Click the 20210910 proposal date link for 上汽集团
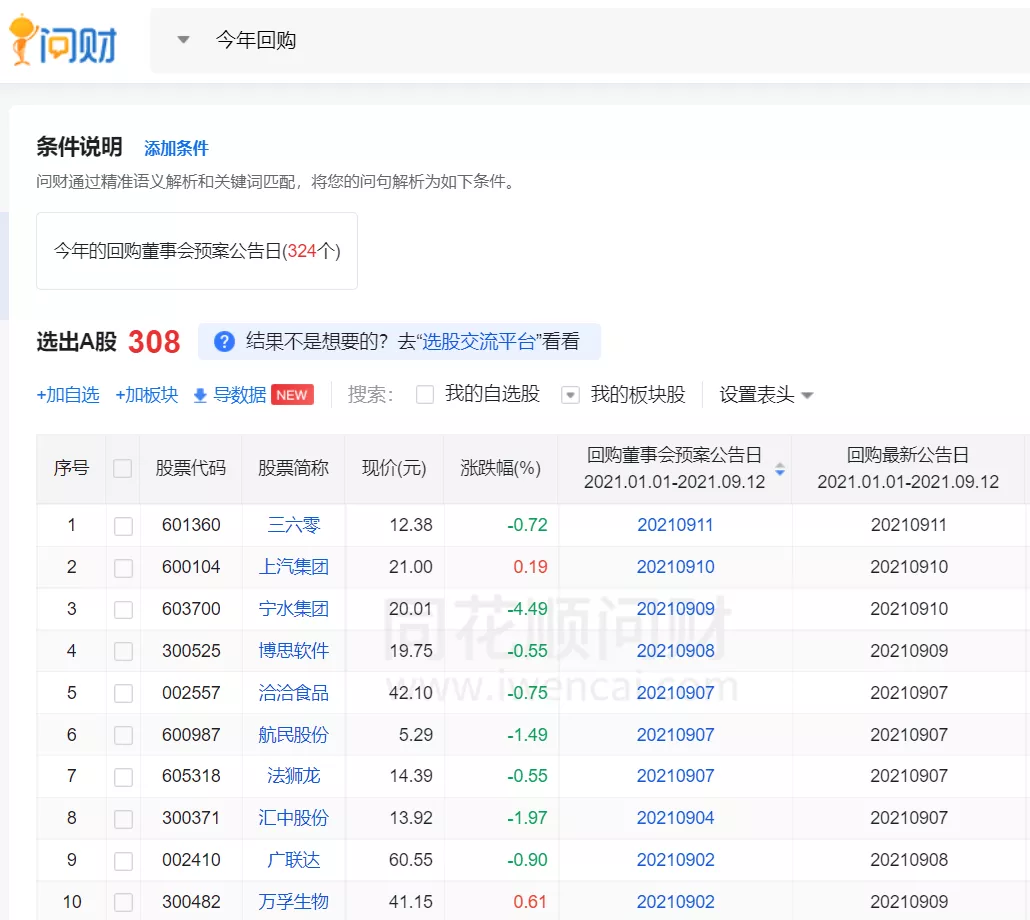This screenshot has height=920, width=1030. point(675,567)
